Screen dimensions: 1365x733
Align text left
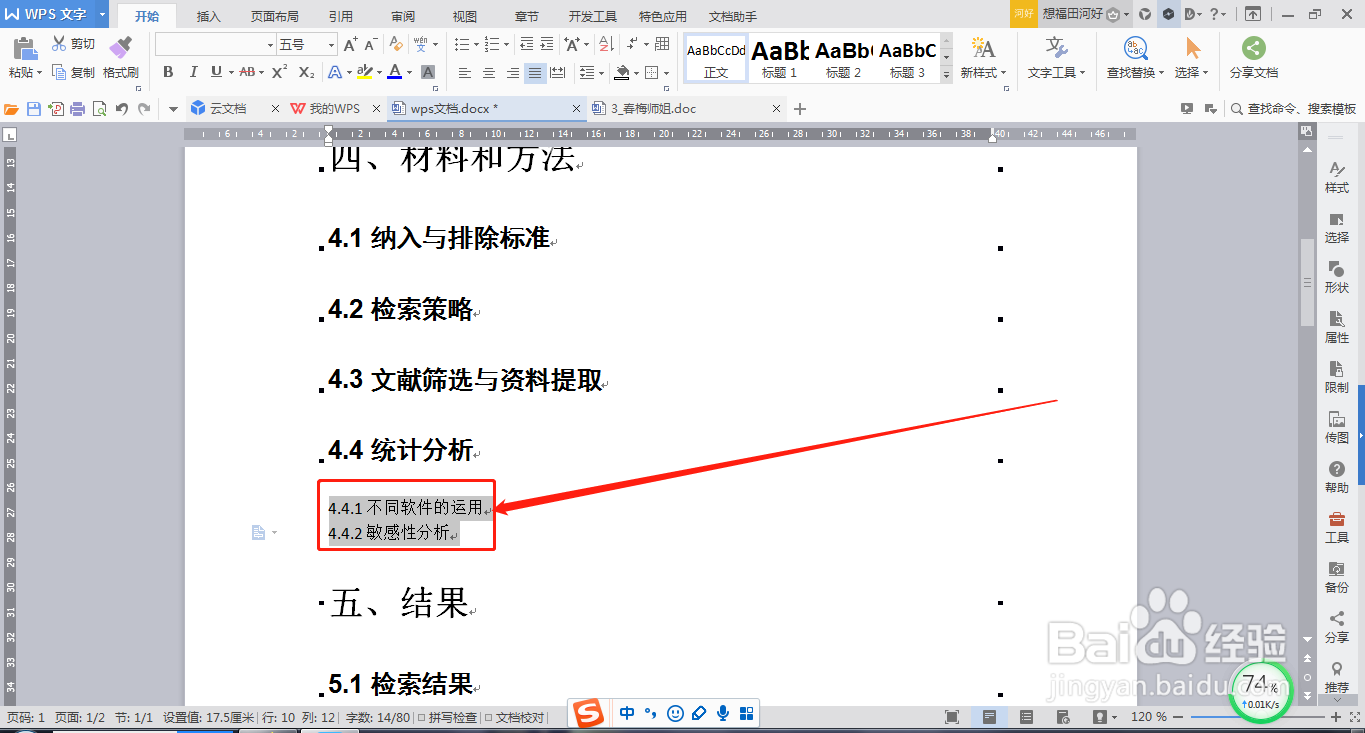pos(465,72)
